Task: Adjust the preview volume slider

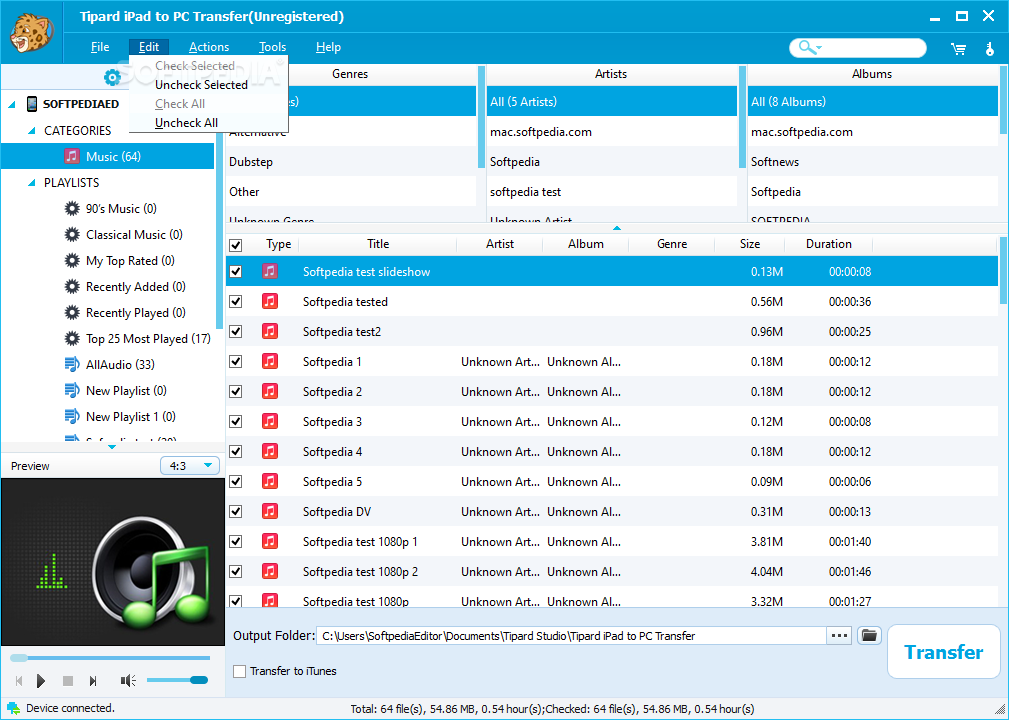Action: [177, 680]
